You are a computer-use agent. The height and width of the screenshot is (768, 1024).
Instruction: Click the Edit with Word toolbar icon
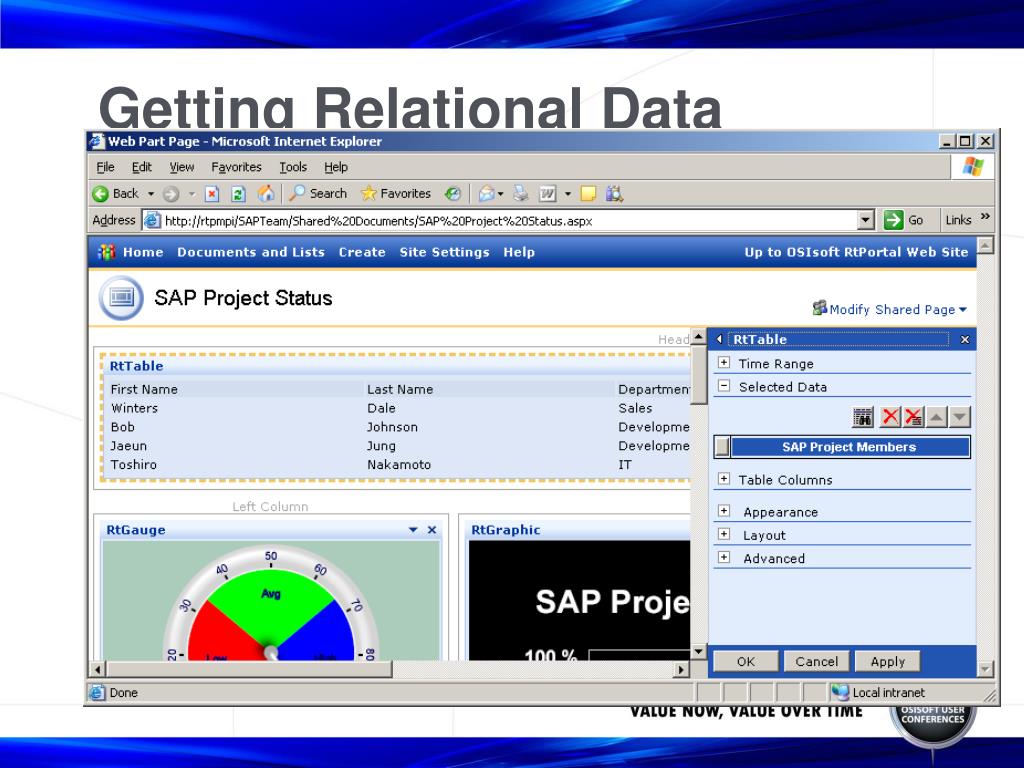(x=547, y=193)
